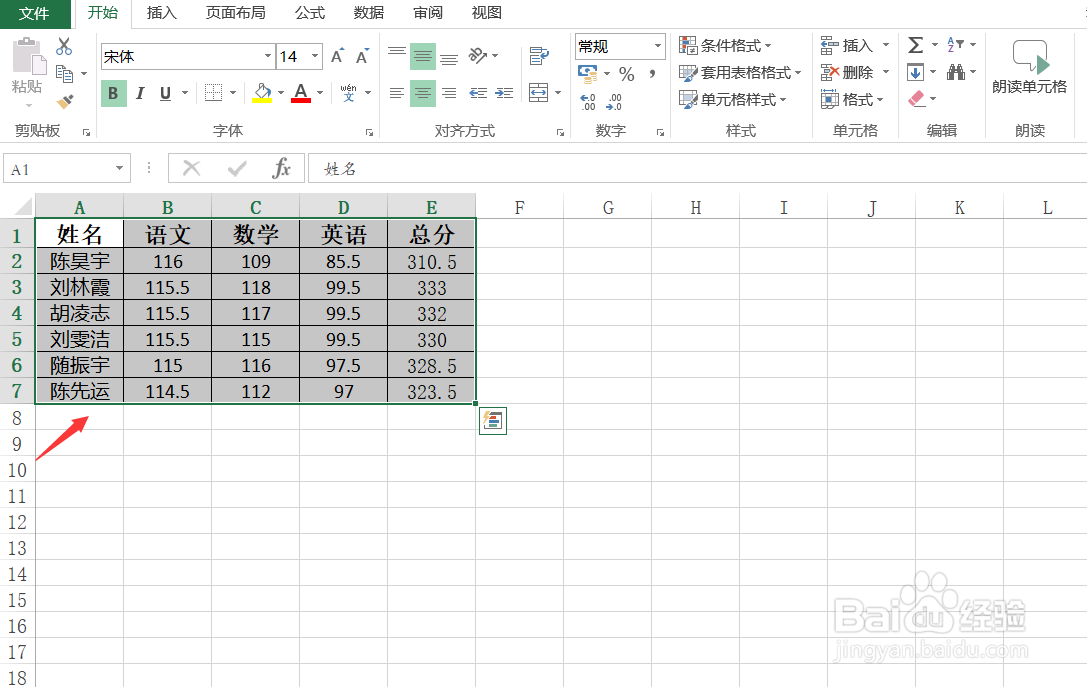Switch to the 公式 tab

(x=310, y=13)
